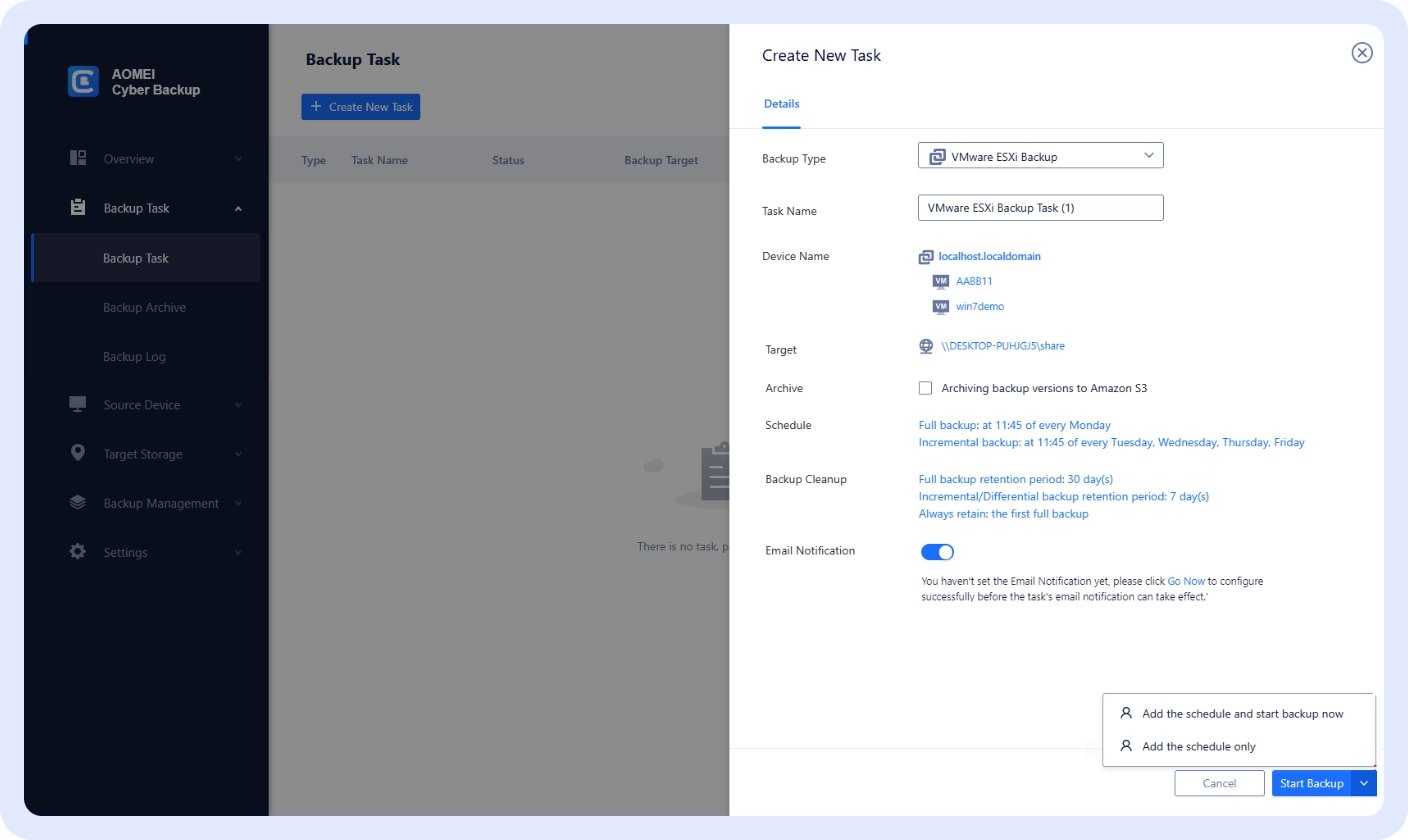Edit the full backup schedule line
Viewport: 1408px width, 840px height.
tap(1015, 425)
